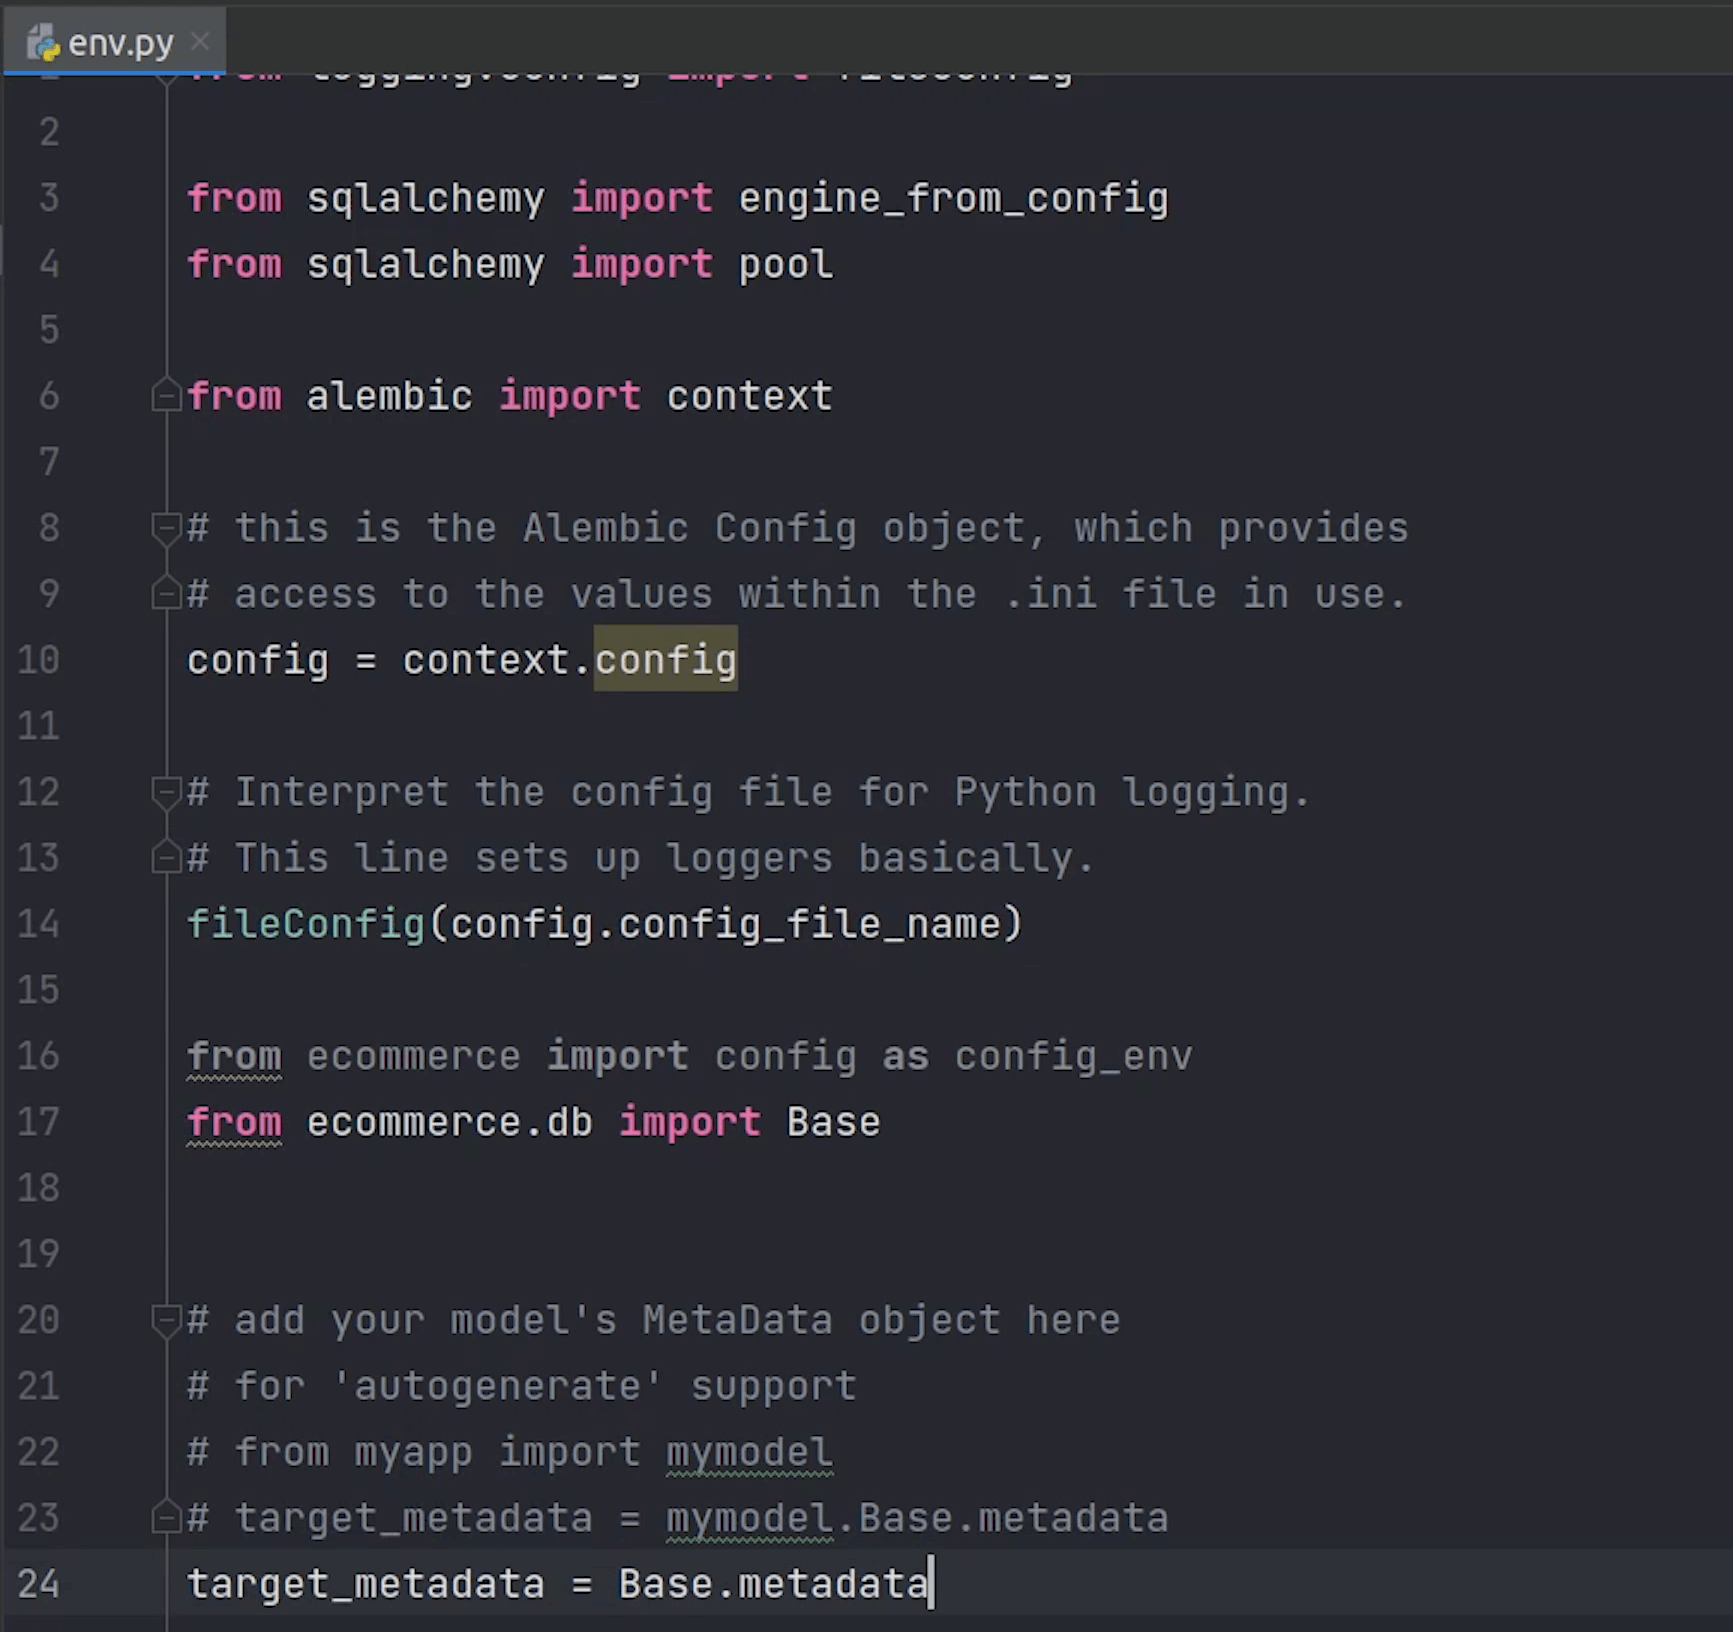Image resolution: width=1733 pixels, height=1632 pixels.
Task: Switch to the env.py tab
Action: [120, 43]
